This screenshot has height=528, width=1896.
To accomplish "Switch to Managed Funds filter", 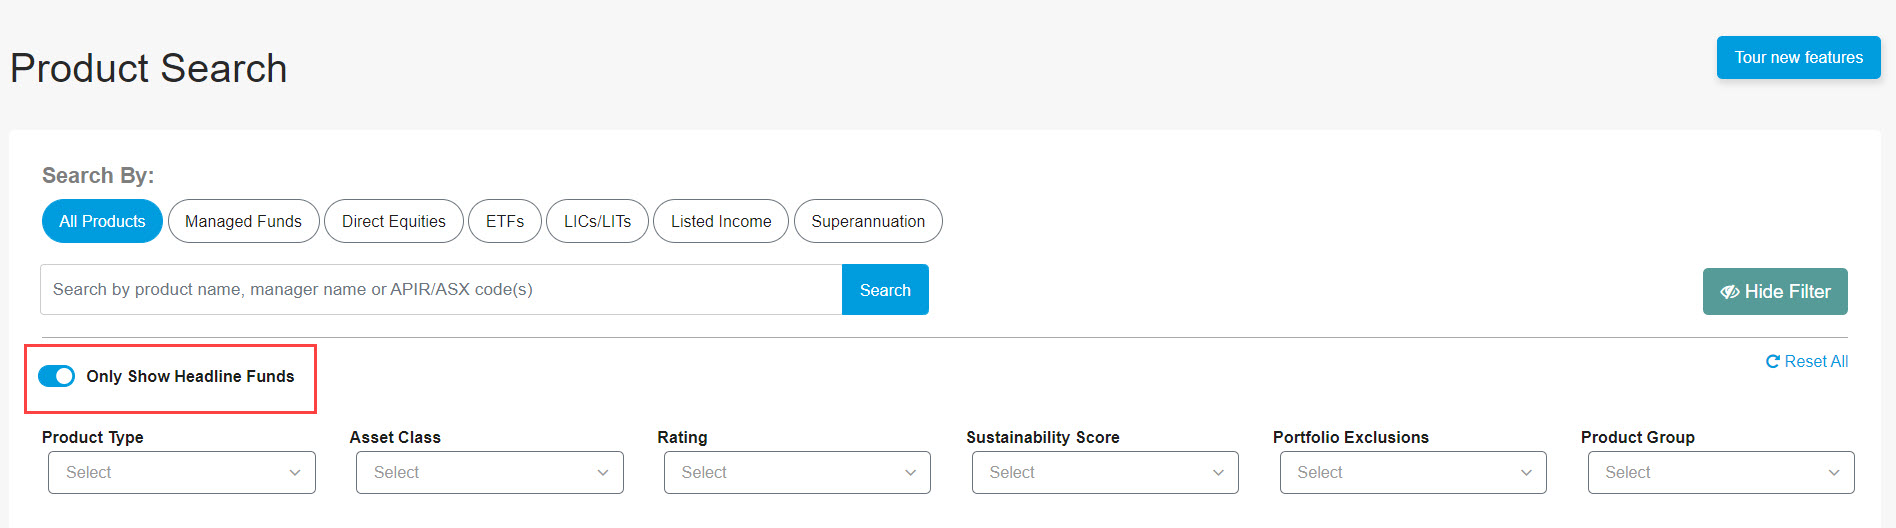I will (243, 221).
